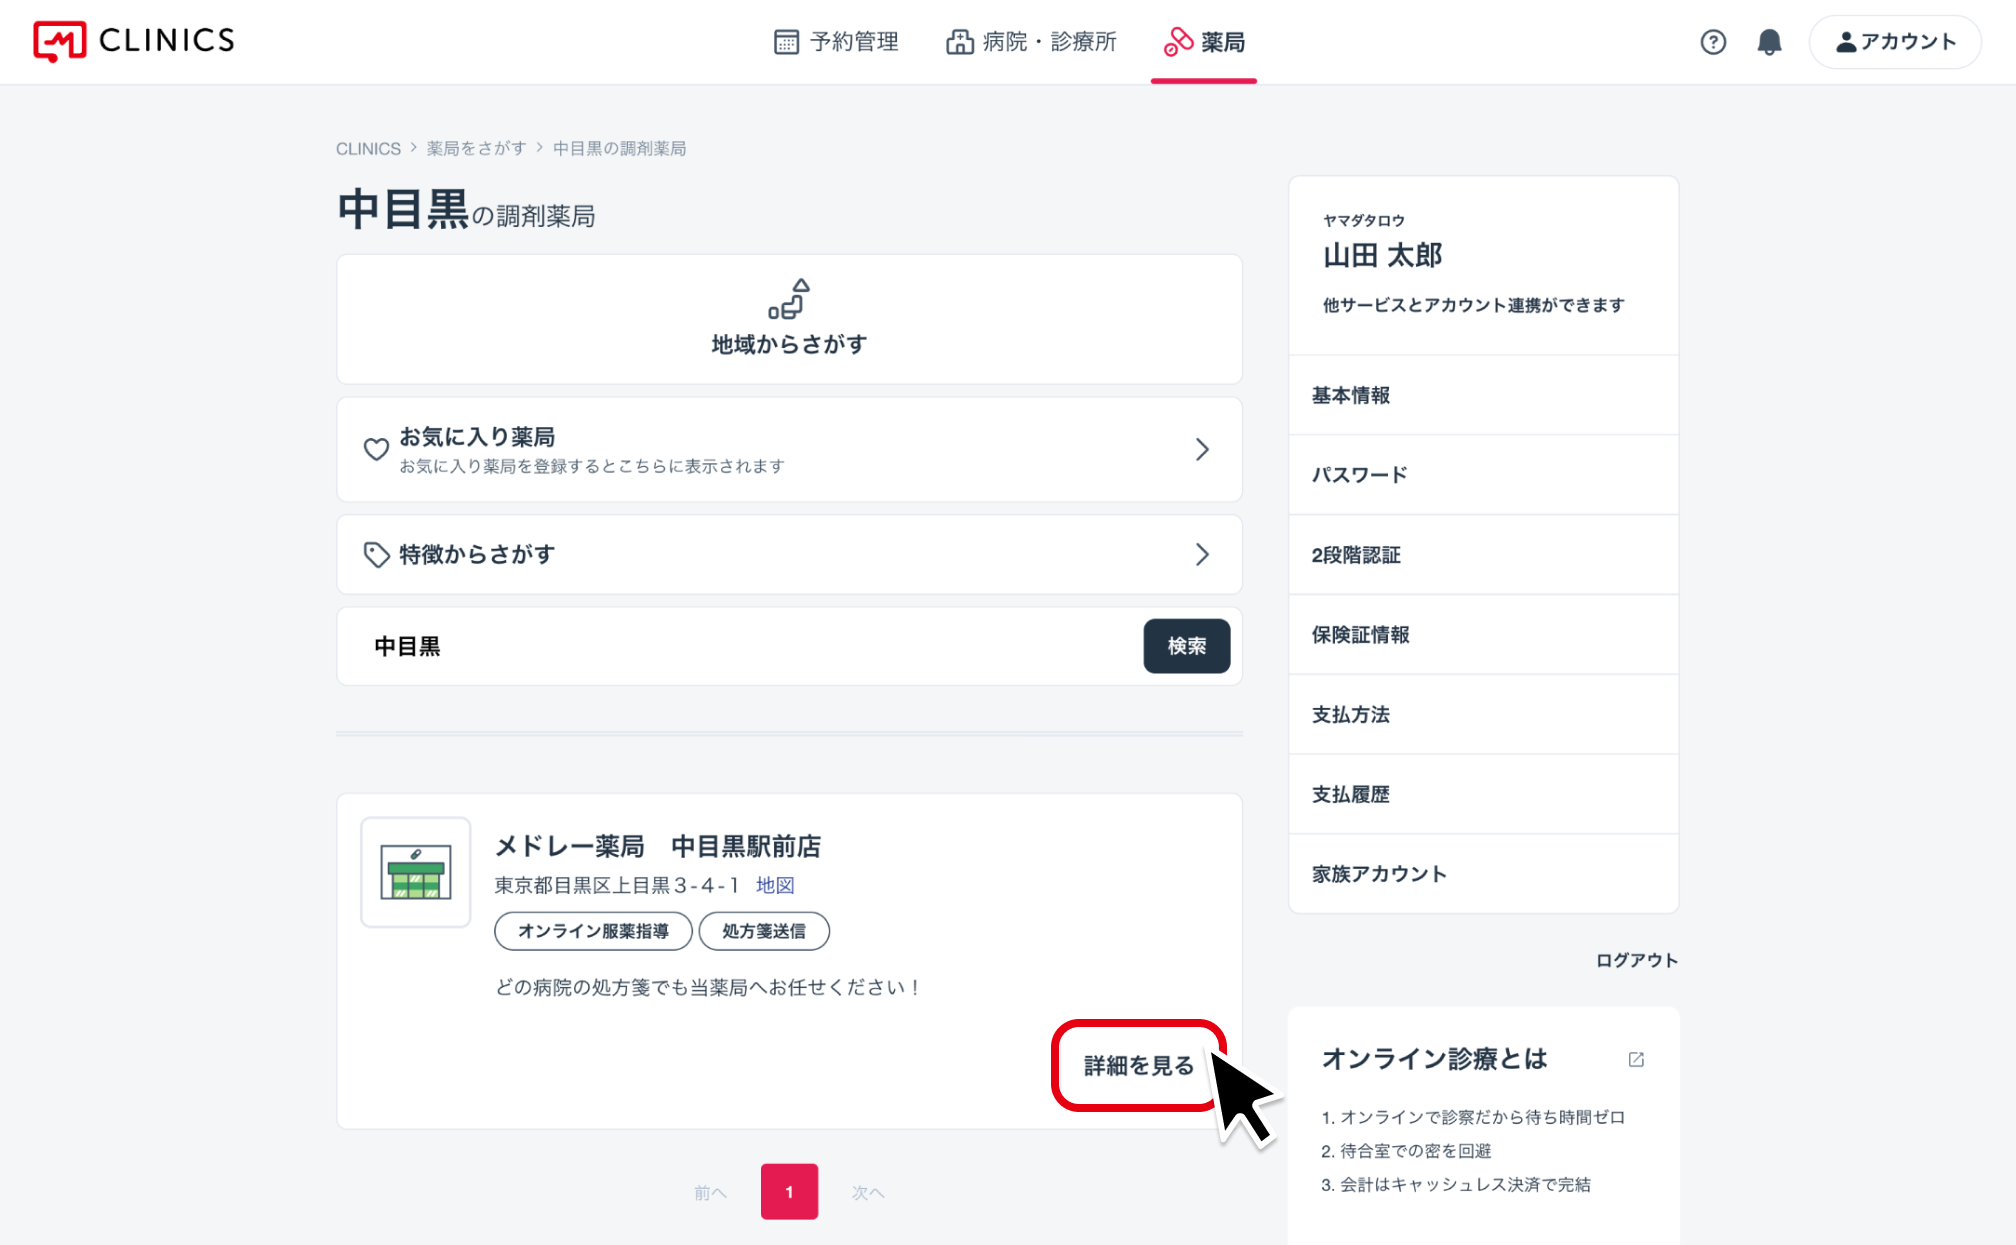The image size is (2016, 1245).
Task: Click the 中目黒の調剤薬局 breadcrumb
Action: pyautogui.click(x=619, y=148)
